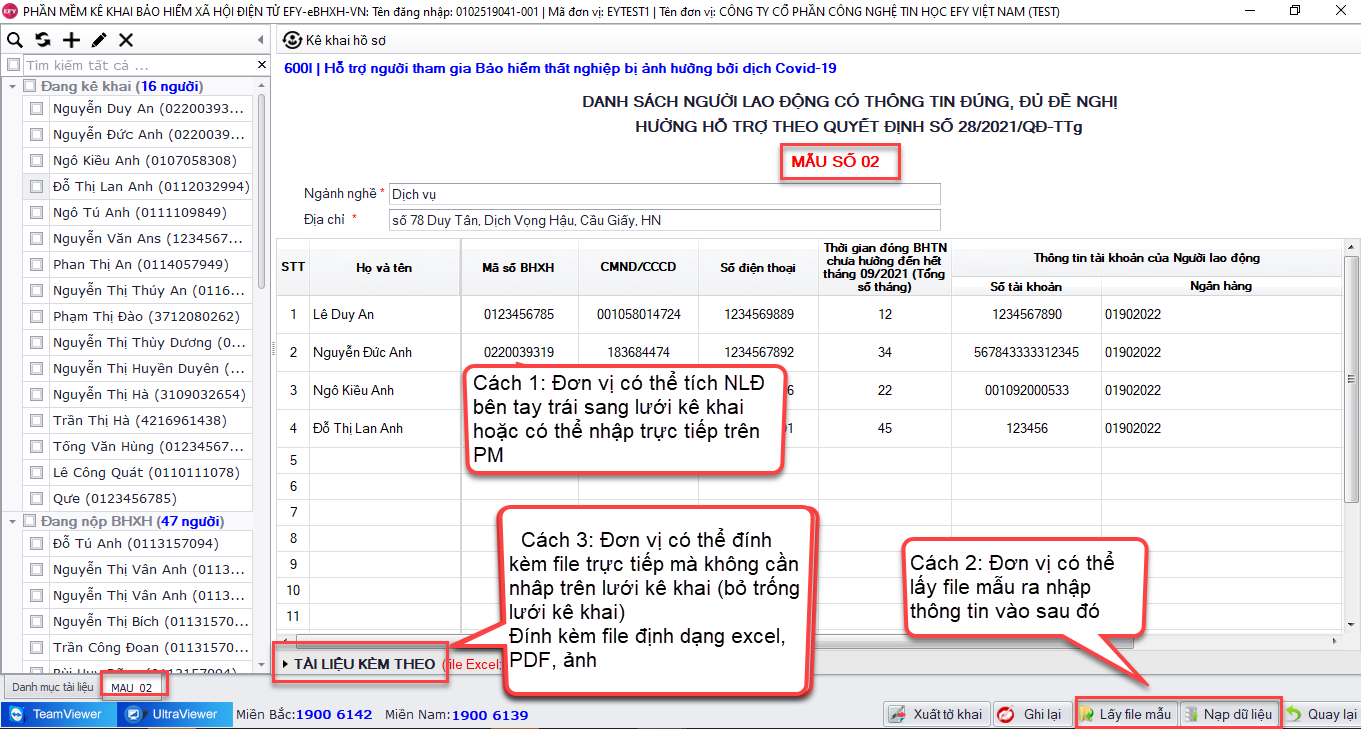Click the Tìm kiếm tất cả search box

coord(139,65)
